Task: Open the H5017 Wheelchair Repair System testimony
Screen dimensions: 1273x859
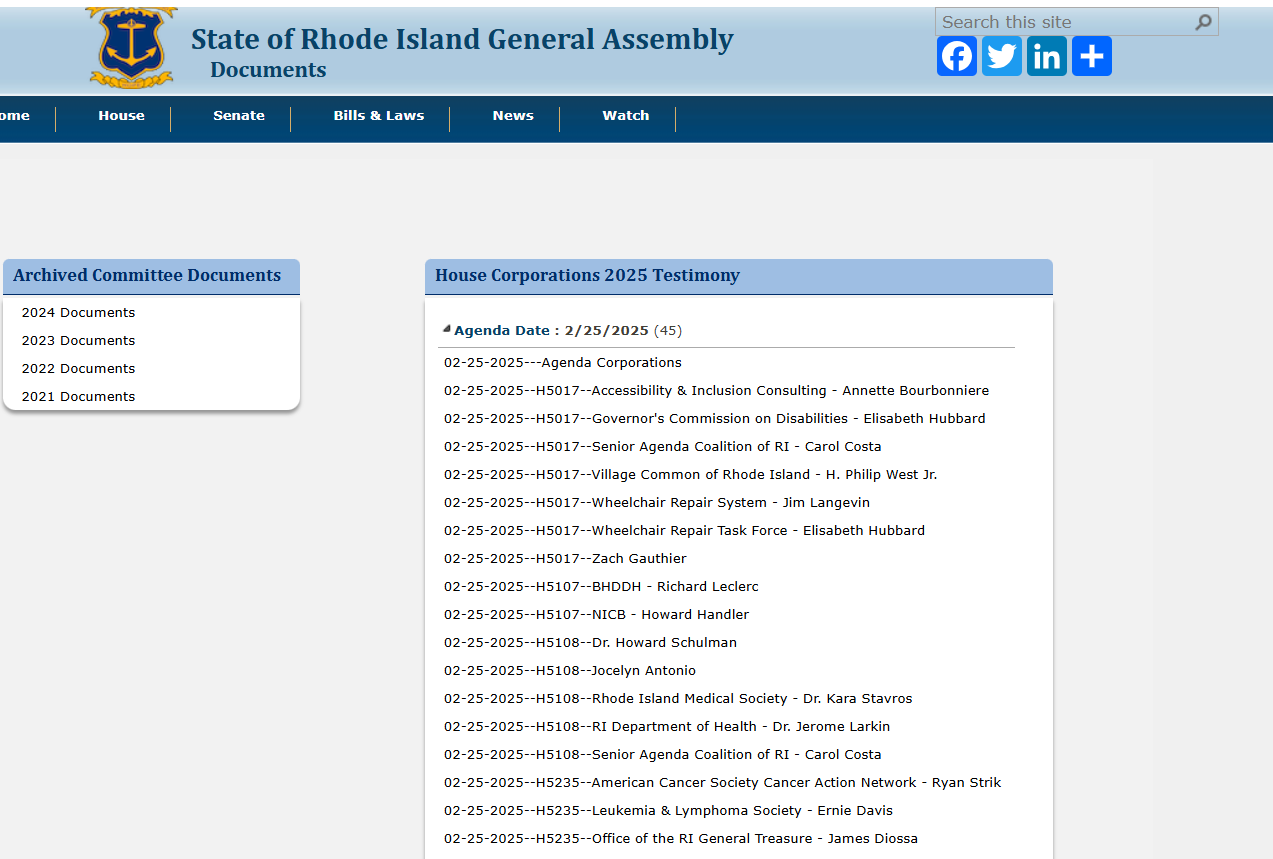Action: coord(657,502)
